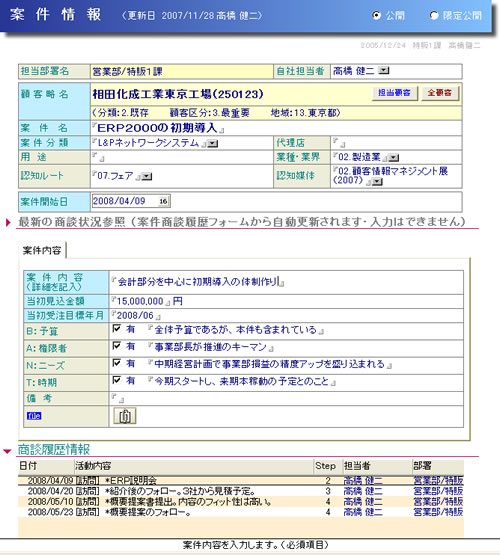500x555 pixels.
Task: Click the 備考 empty field
Action: tap(117, 398)
